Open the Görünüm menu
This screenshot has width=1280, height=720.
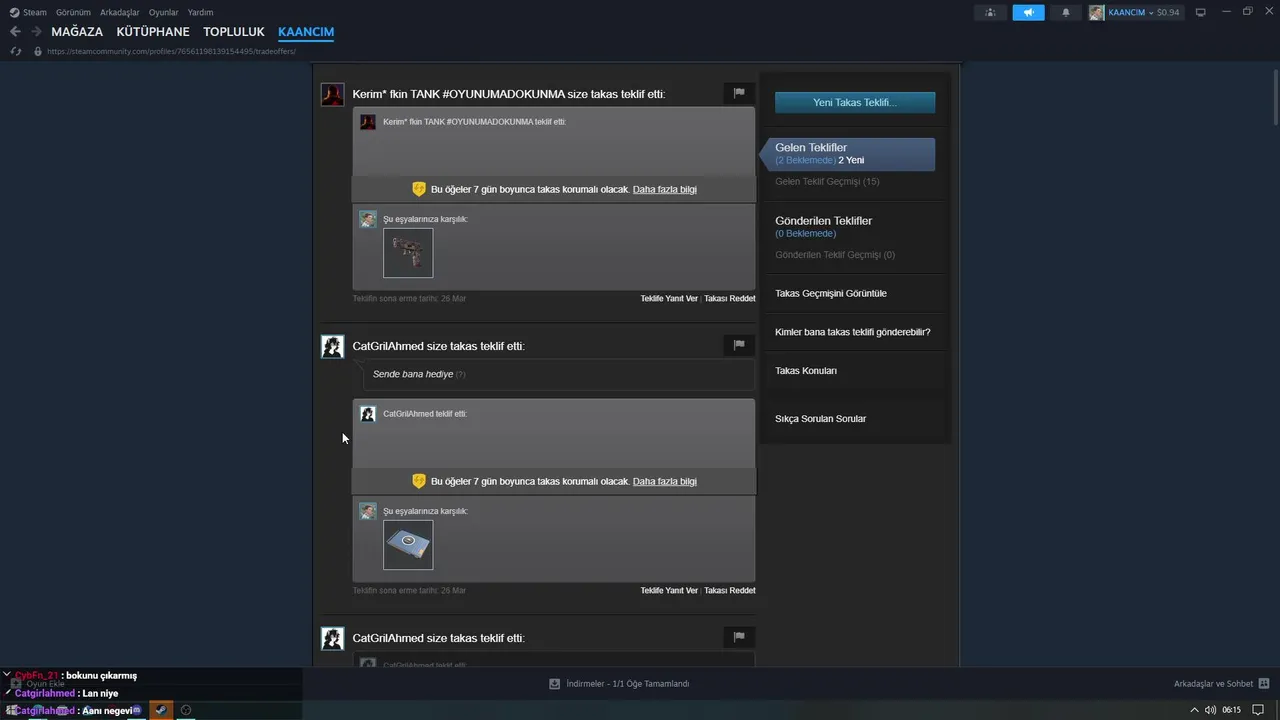pos(73,12)
